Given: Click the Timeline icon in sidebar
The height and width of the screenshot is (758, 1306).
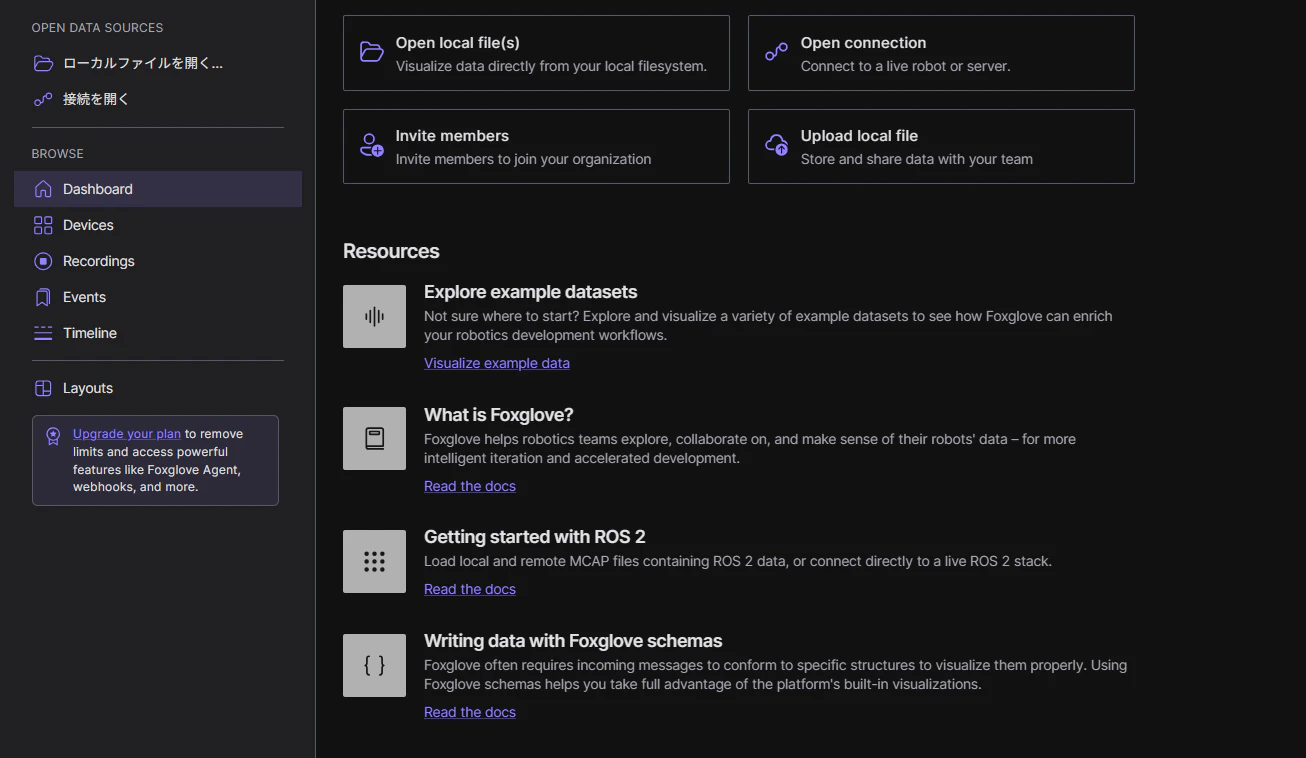Looking at the screenshot, I should point(43,333).
